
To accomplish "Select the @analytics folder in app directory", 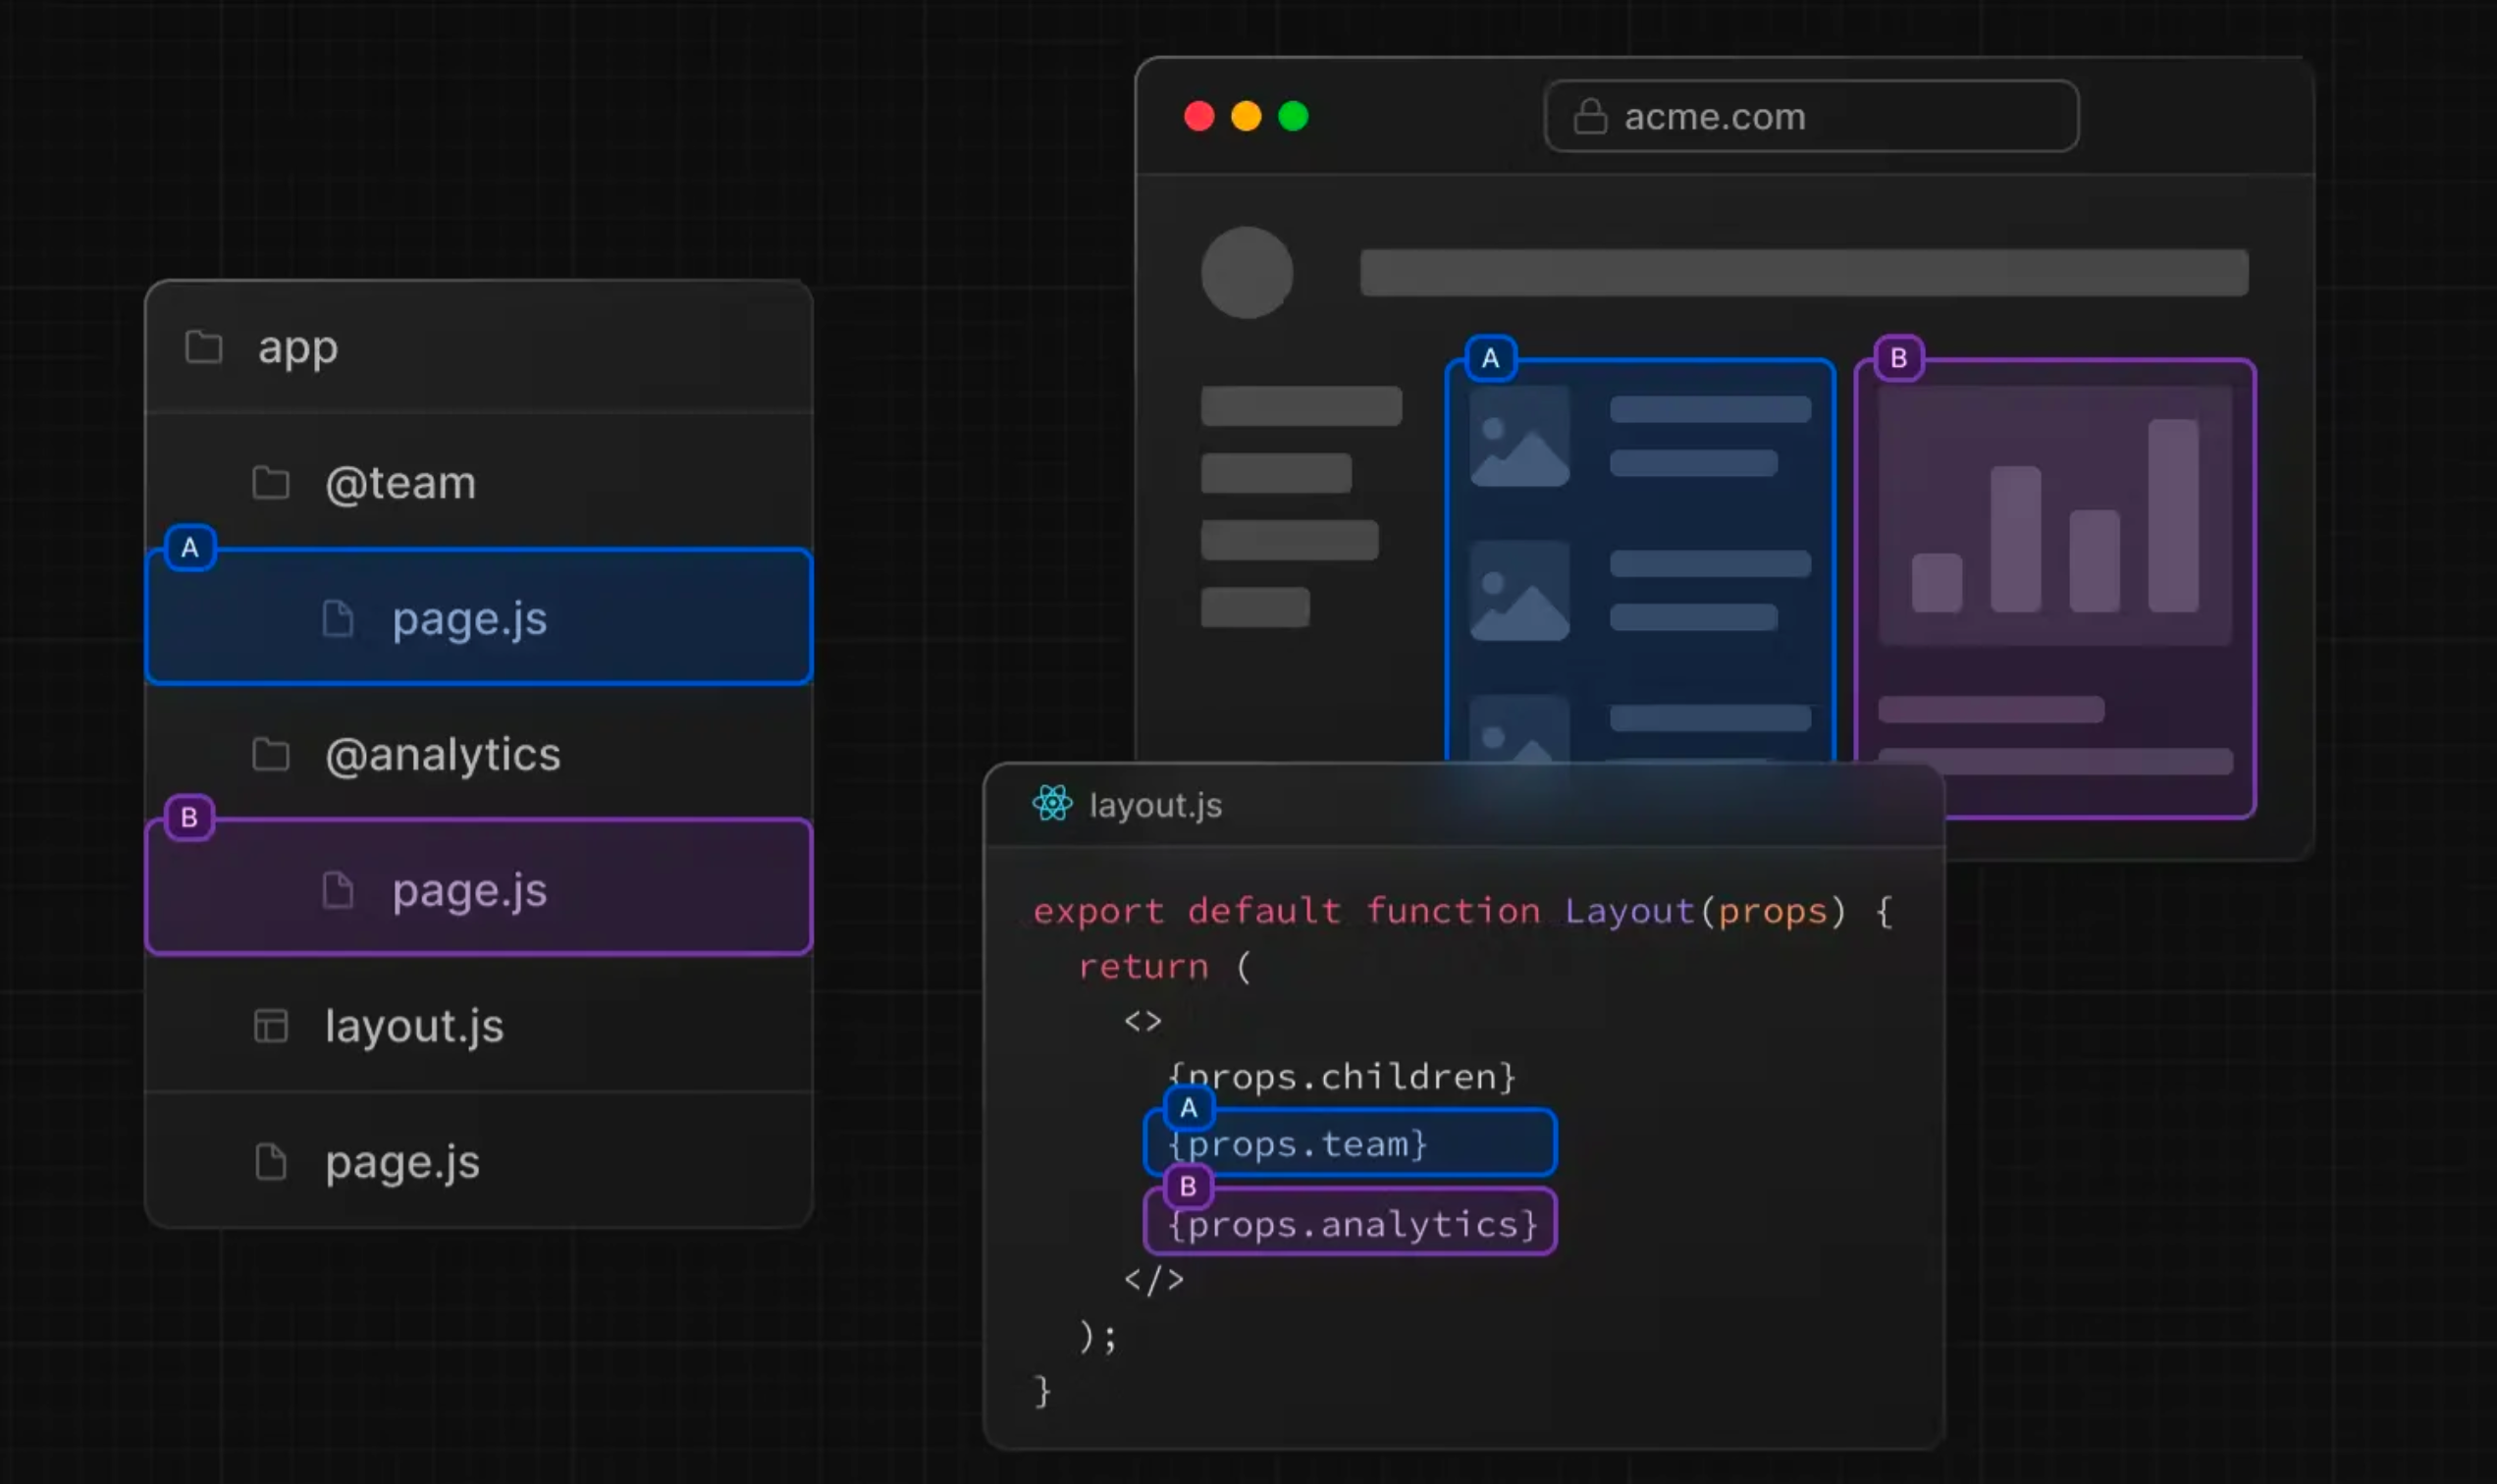I will (x=442, y=753).
